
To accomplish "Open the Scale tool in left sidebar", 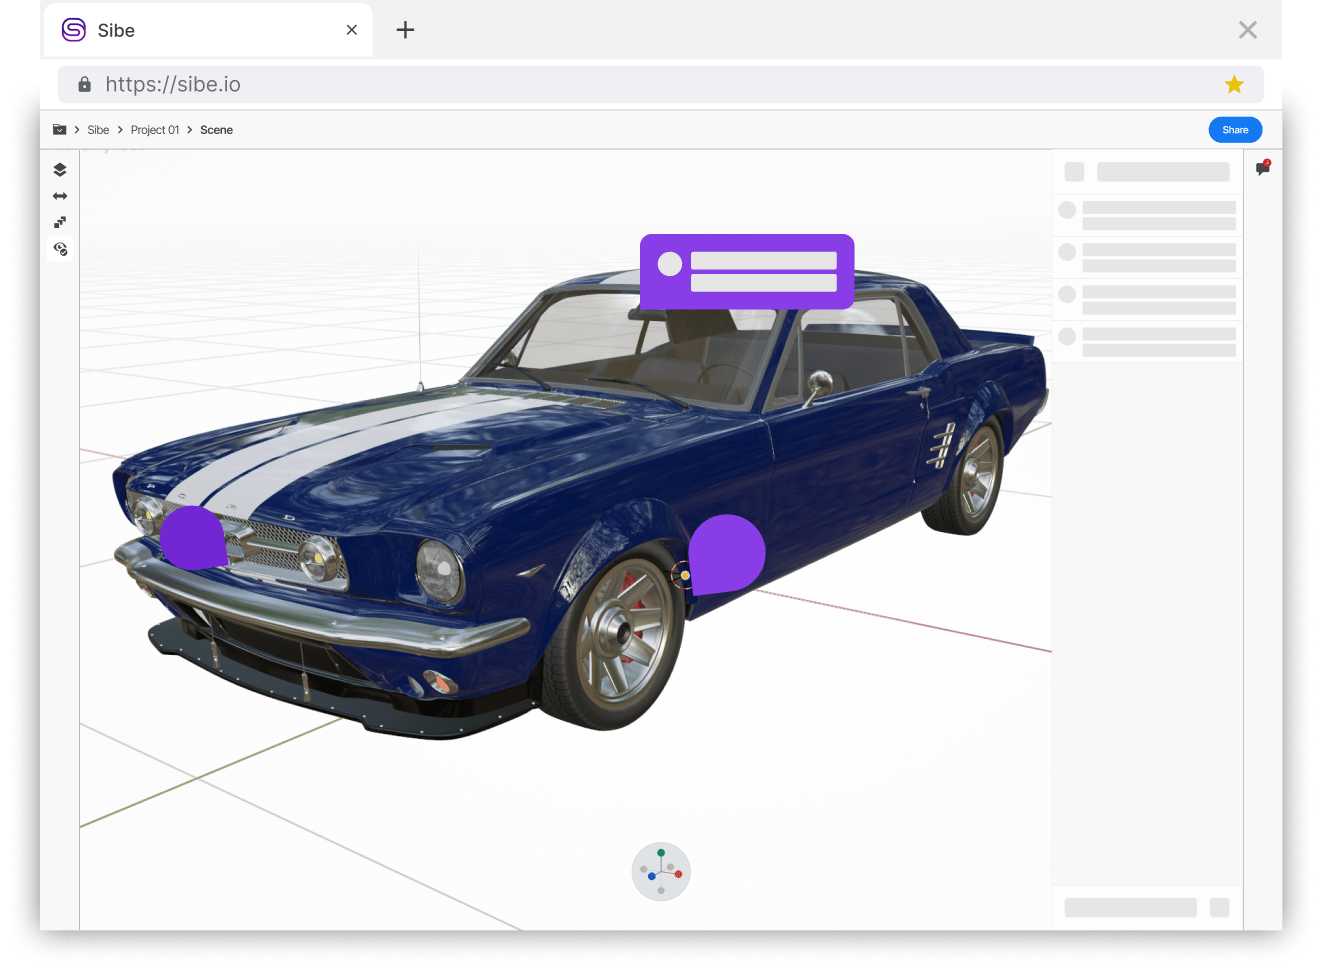I will coord(60,222).
